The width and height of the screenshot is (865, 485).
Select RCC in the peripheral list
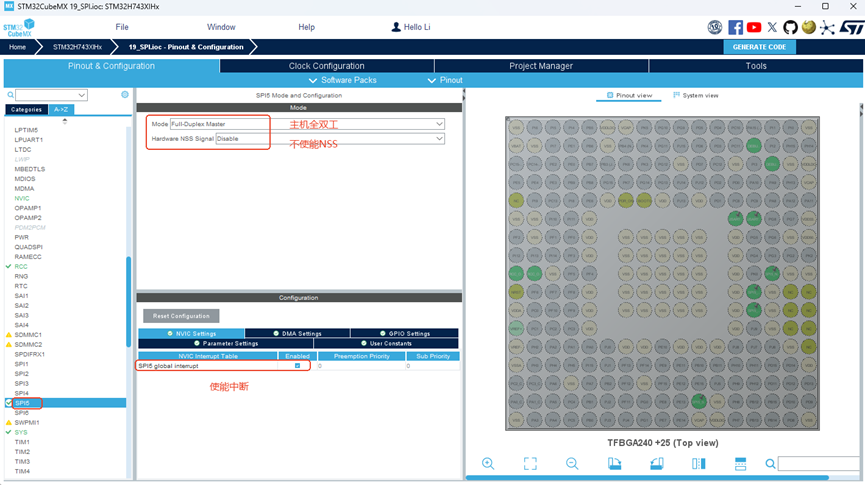coord(21,267)
